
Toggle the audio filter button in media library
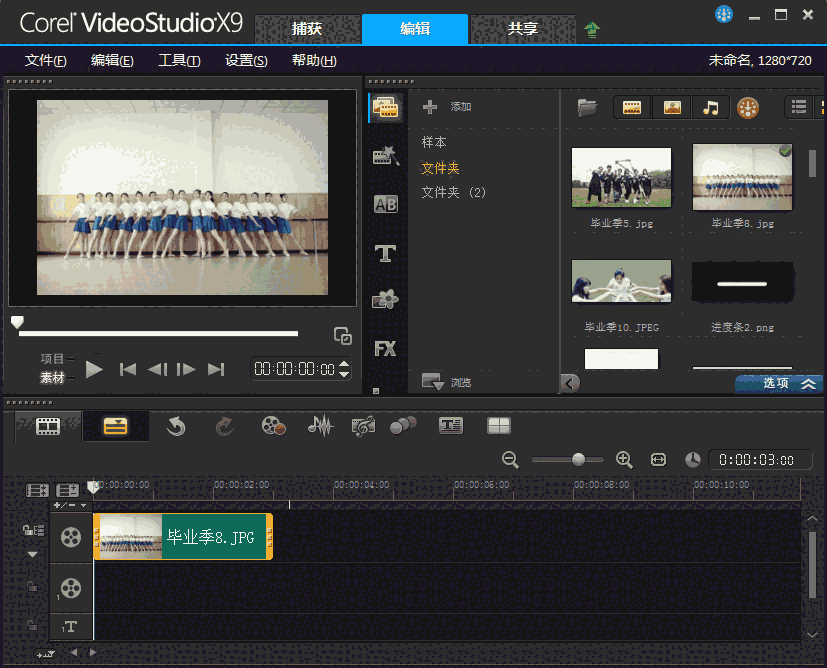pyautogui.click(x=710, y=107)
